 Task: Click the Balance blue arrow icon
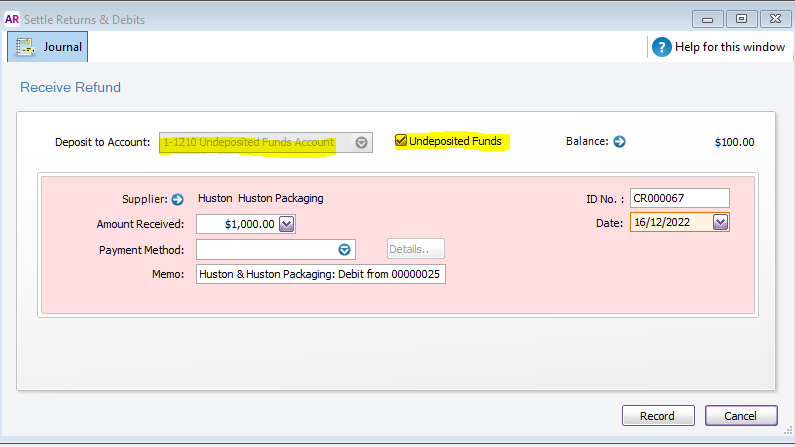(x=619, y=142)
